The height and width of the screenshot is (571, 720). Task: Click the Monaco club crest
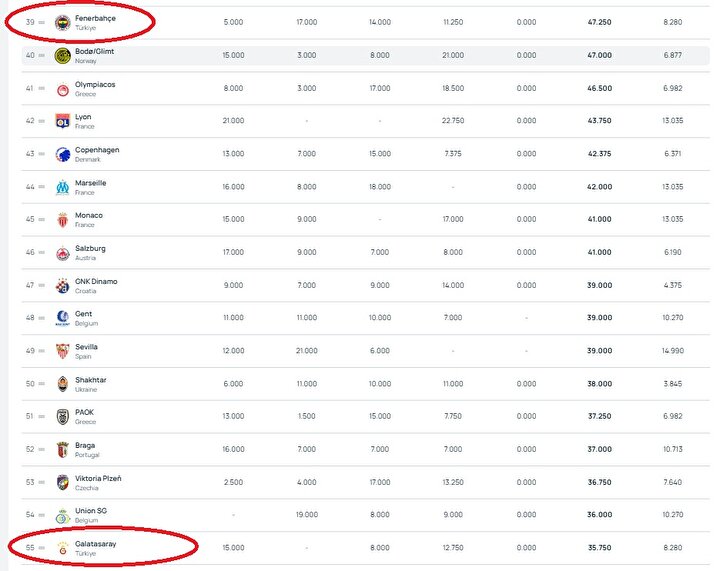(x=62, y=220)
